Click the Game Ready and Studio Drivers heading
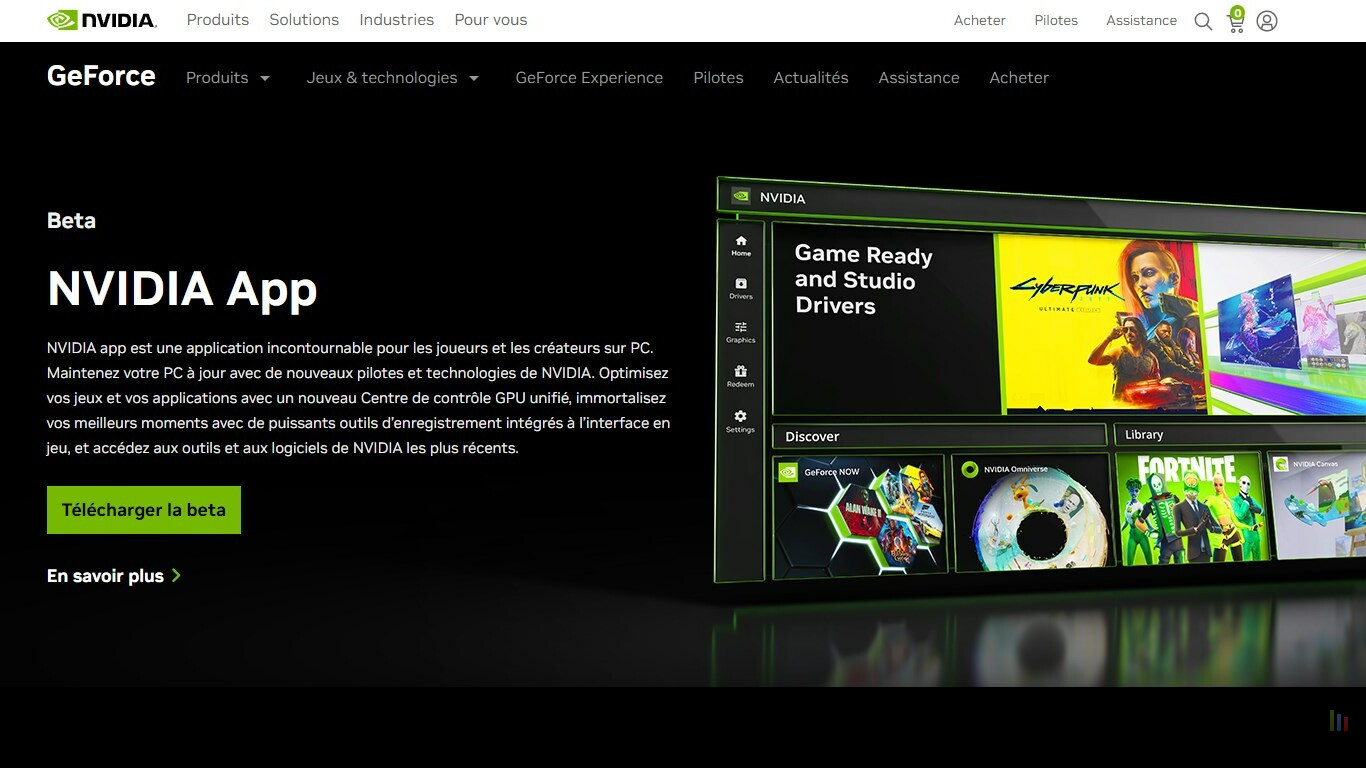The width and height of the screenshot is (1366, 768). (864, 280)
